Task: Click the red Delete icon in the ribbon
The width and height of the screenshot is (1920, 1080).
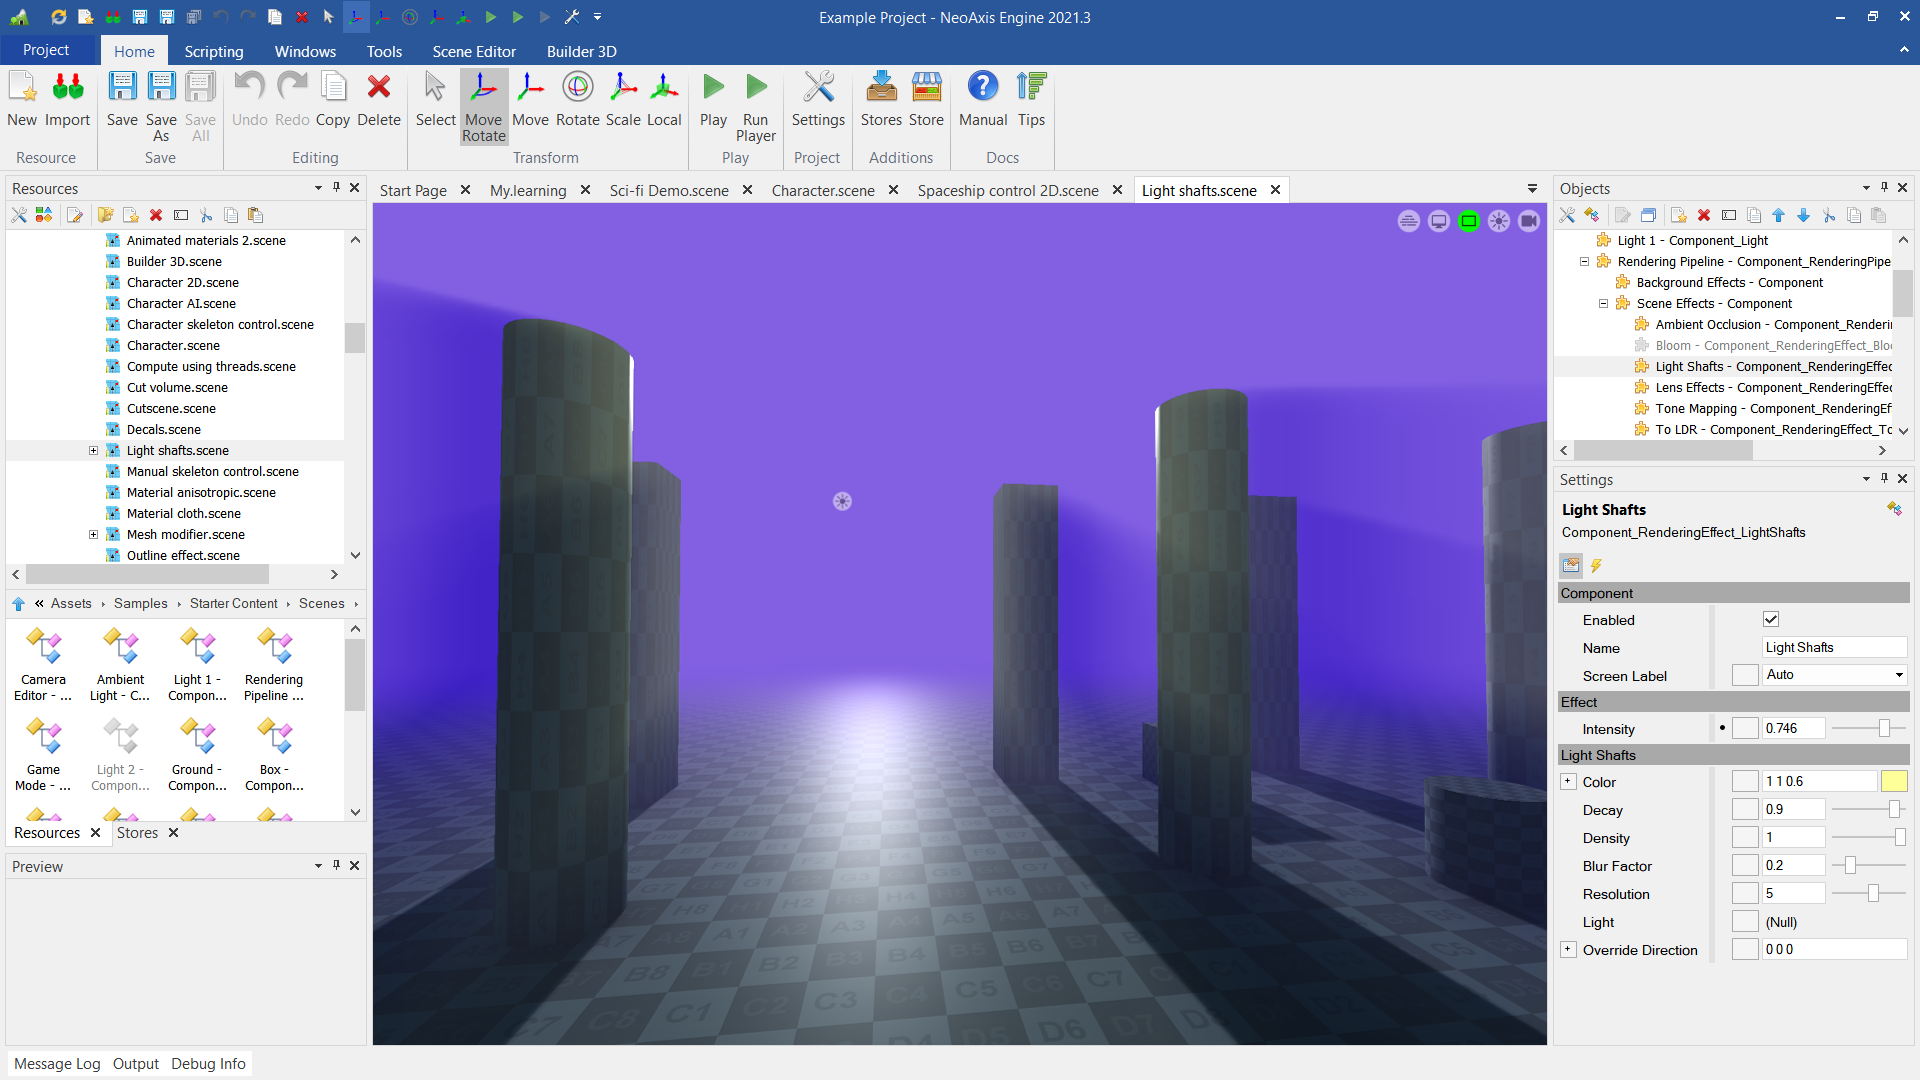Action: (378, 99)
